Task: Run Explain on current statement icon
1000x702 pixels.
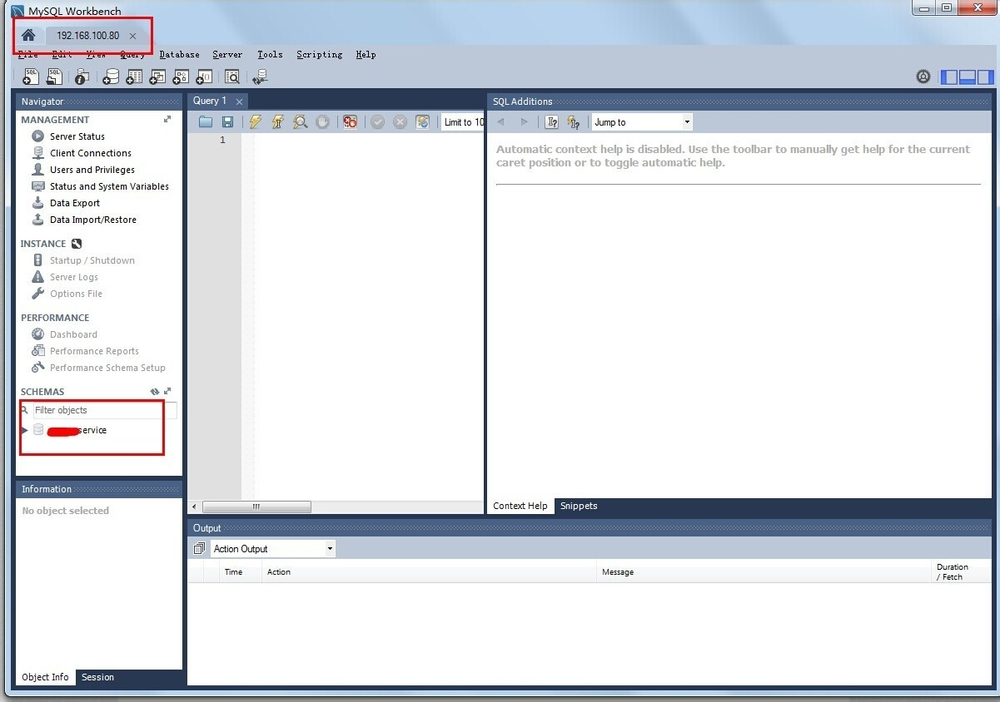Action: (300, 122)
